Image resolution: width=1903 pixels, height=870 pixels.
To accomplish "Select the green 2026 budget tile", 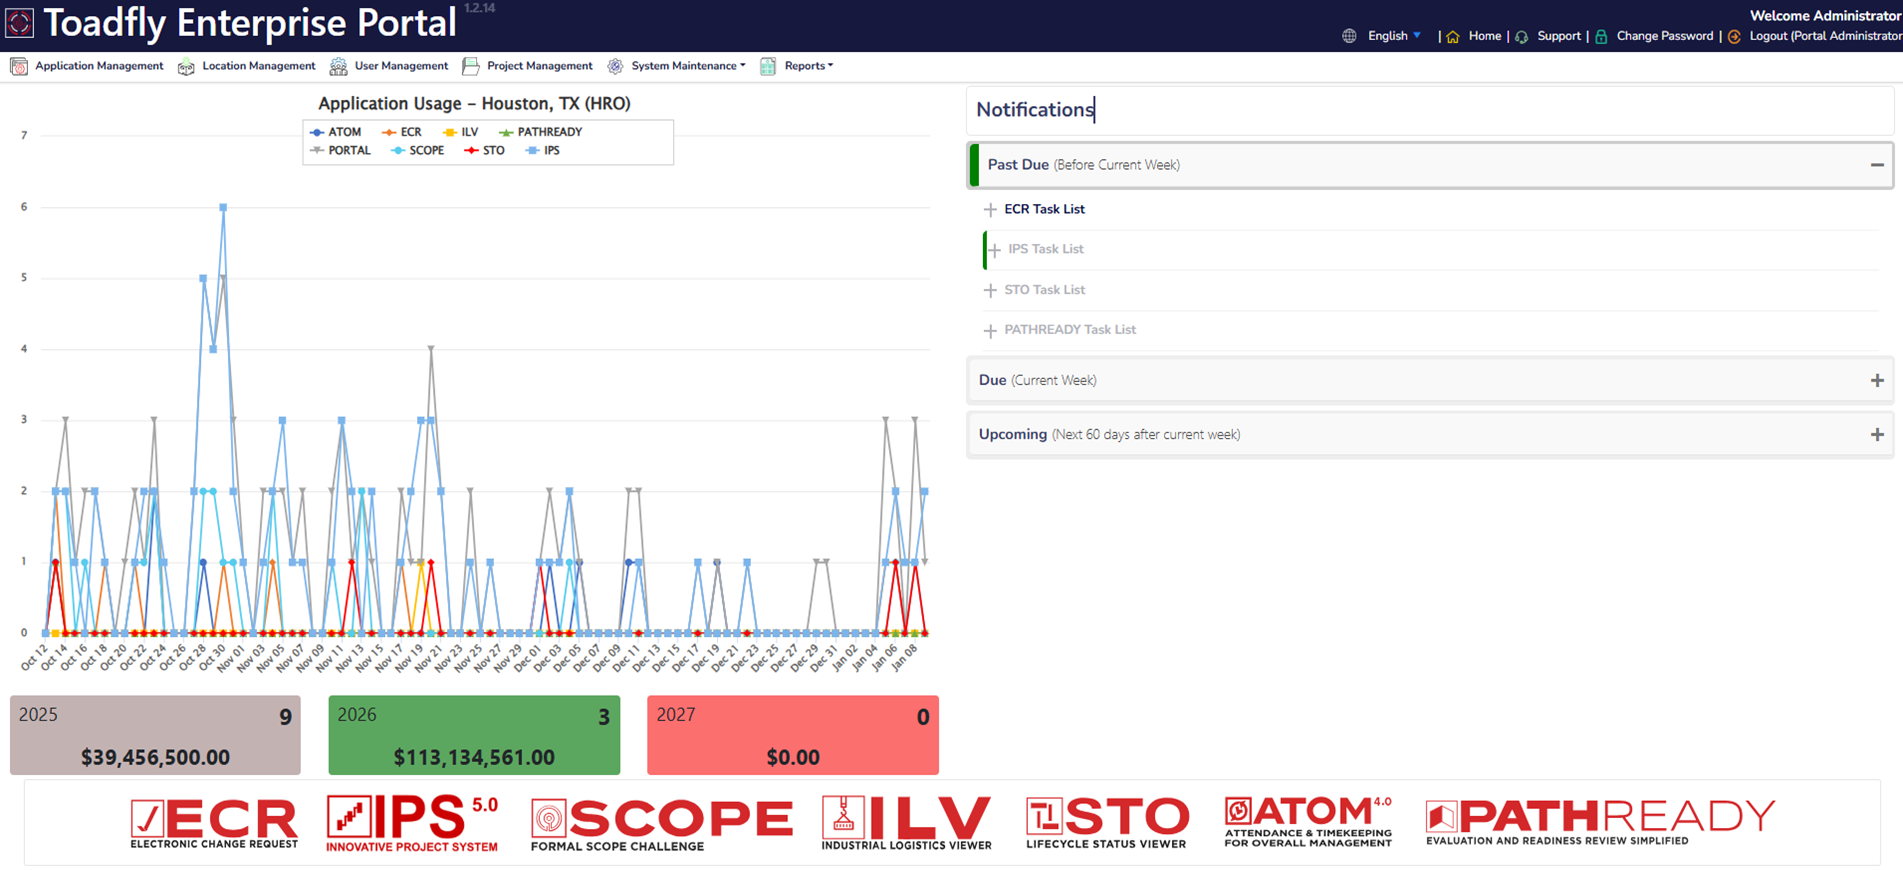I will pyautogui.click(x=474, y=735).
